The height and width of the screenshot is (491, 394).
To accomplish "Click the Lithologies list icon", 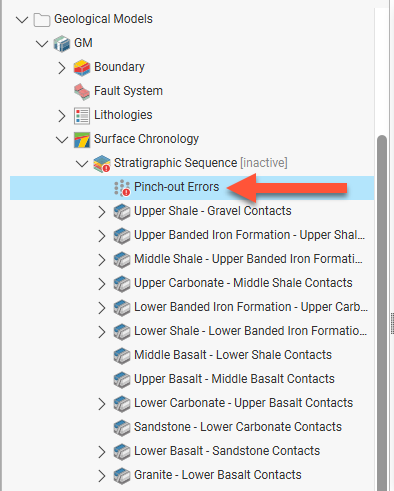I will point(82,115).
